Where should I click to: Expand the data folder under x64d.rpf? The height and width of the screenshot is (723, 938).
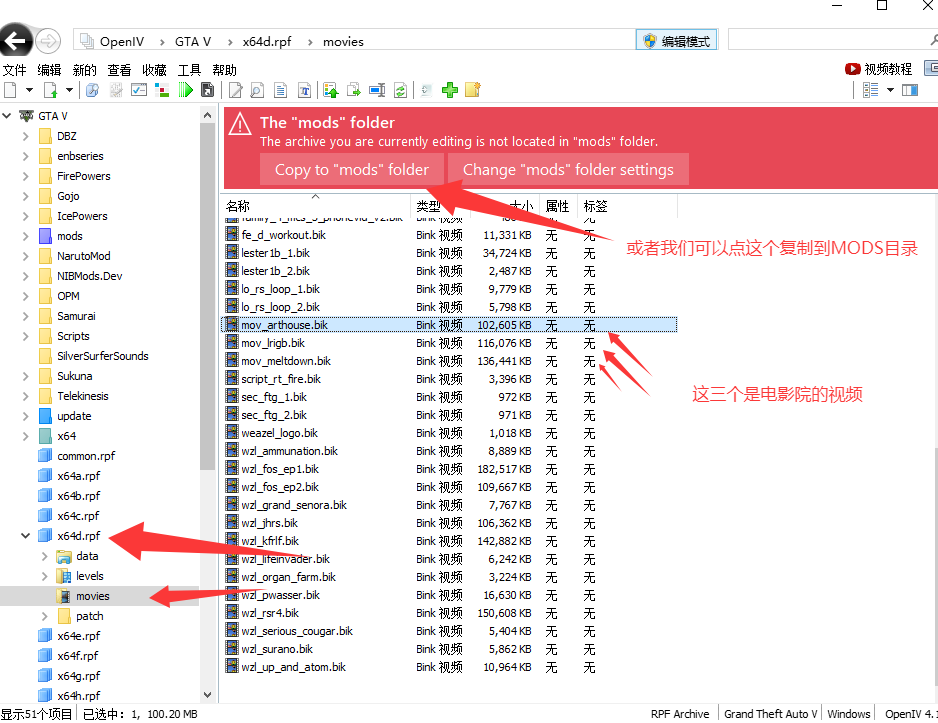pos(45,556)
